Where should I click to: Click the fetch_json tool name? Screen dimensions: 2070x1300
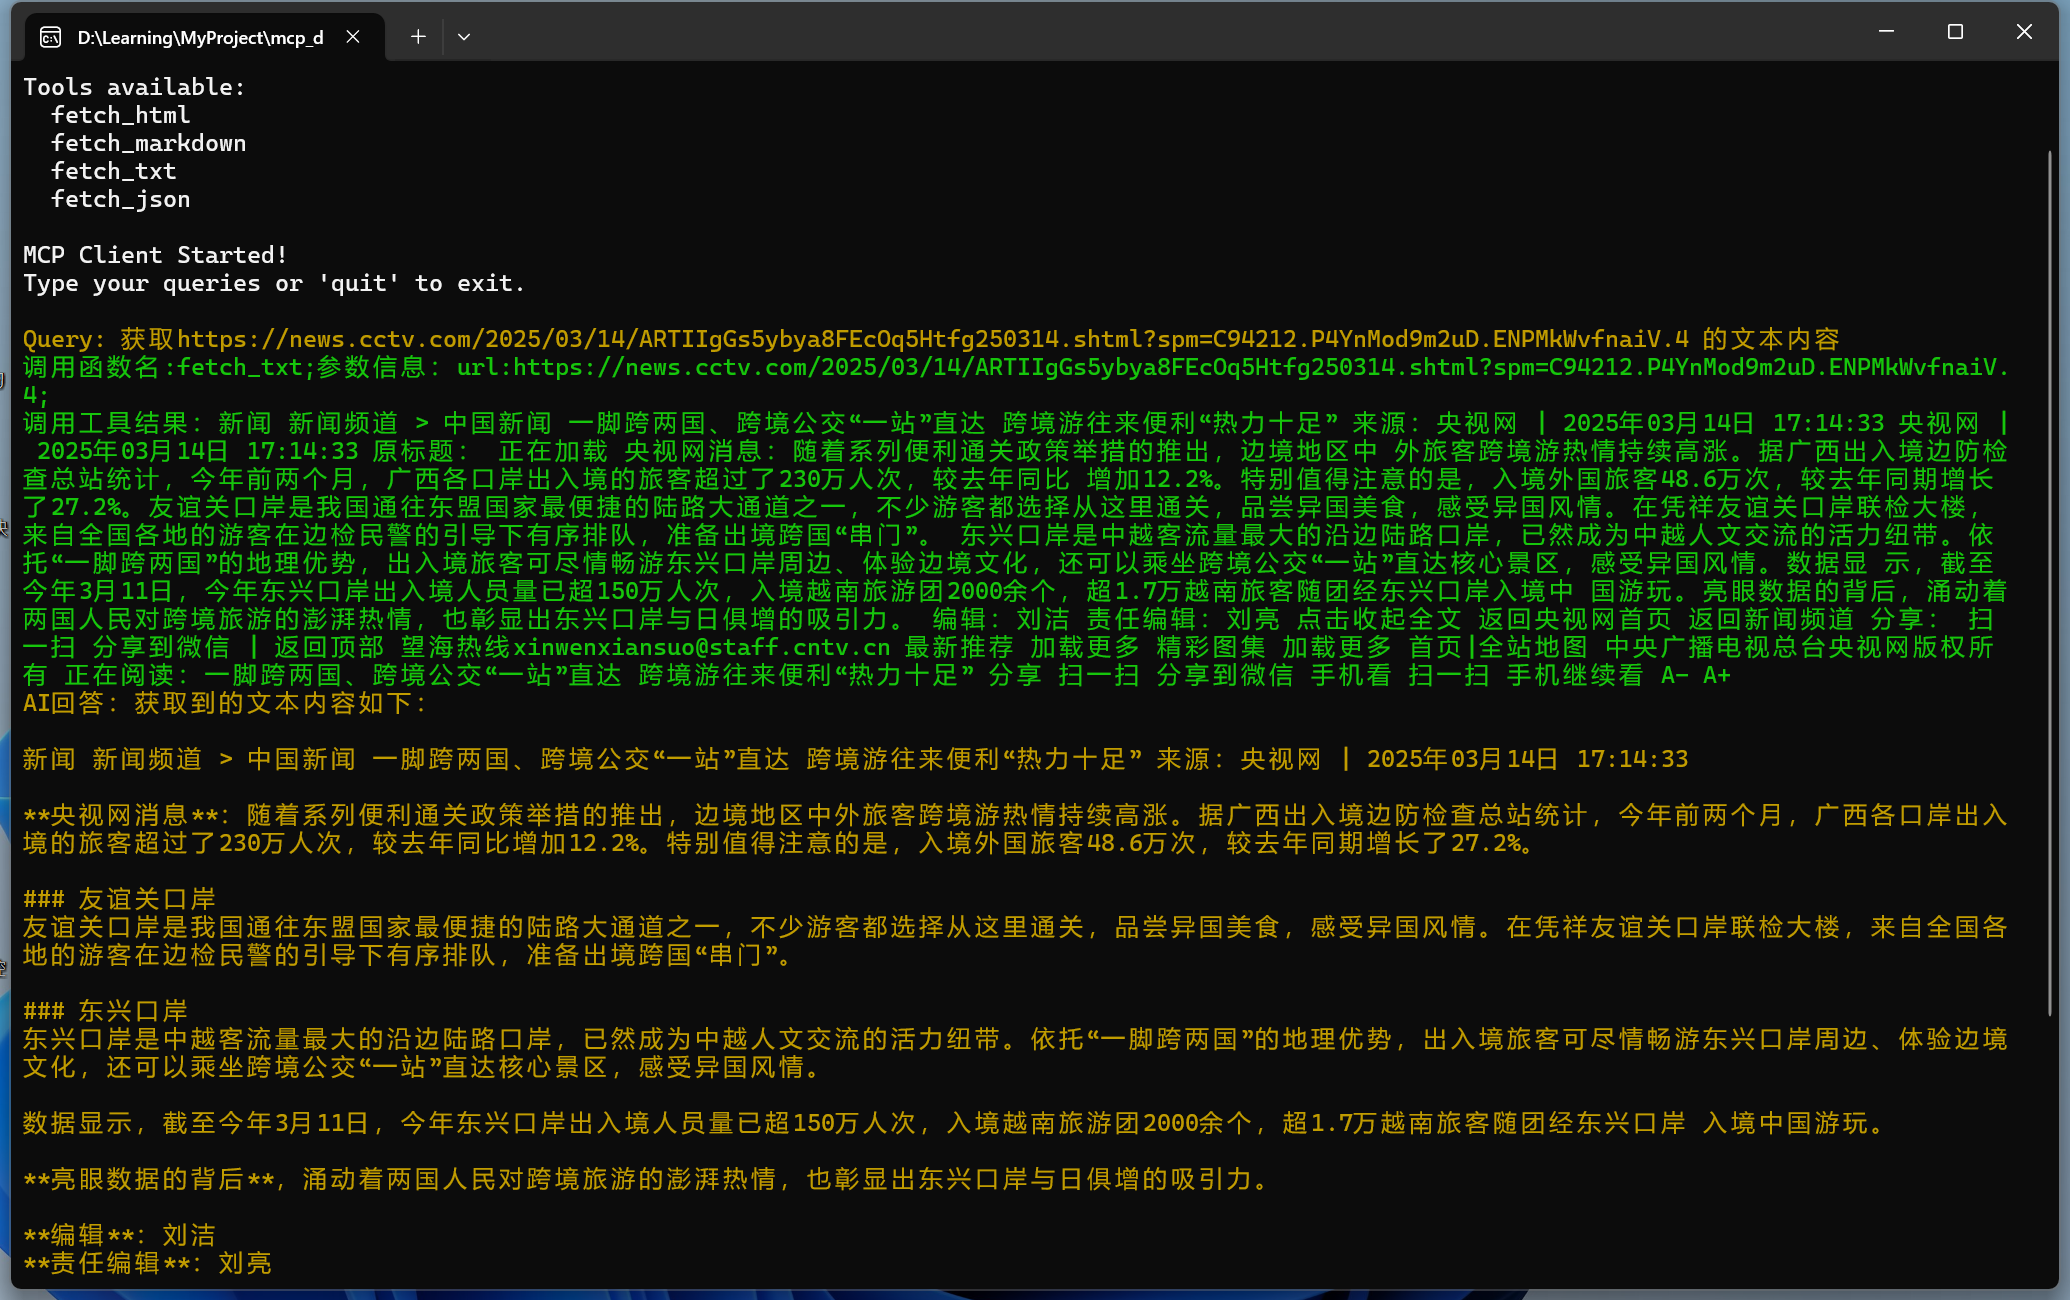[120, 200]
